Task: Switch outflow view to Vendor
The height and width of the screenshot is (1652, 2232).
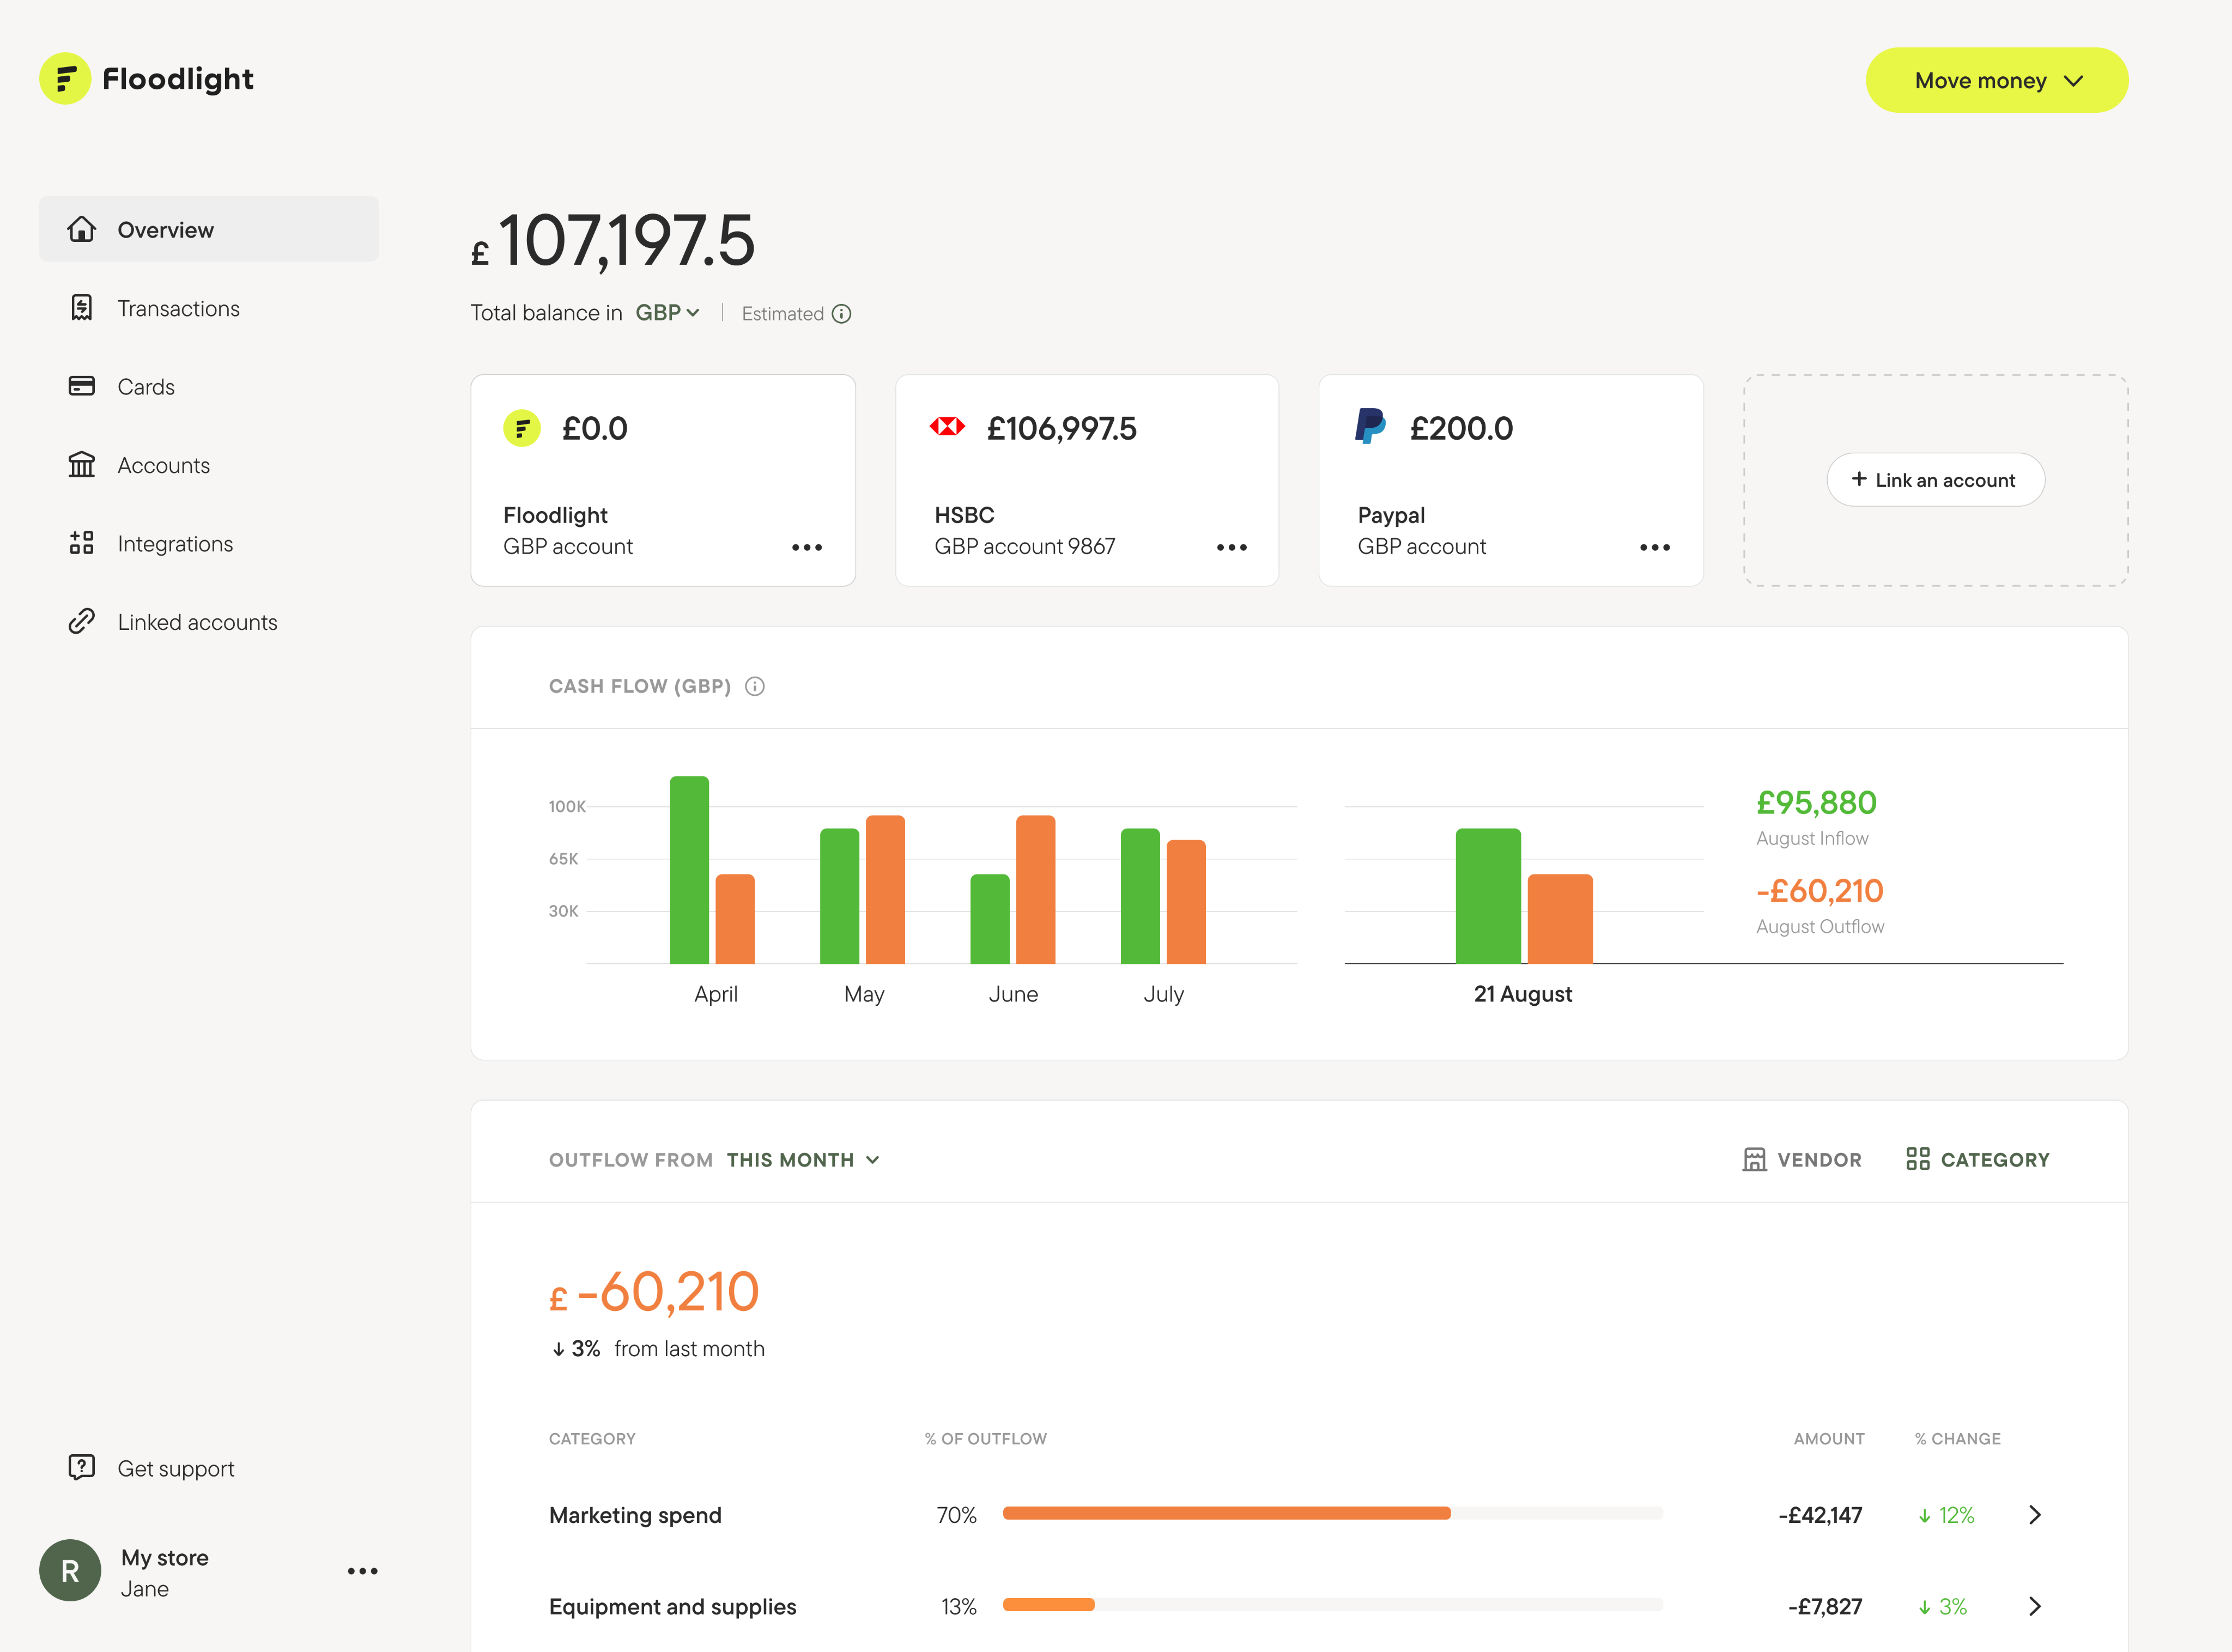Action: click(1802, 1160)
